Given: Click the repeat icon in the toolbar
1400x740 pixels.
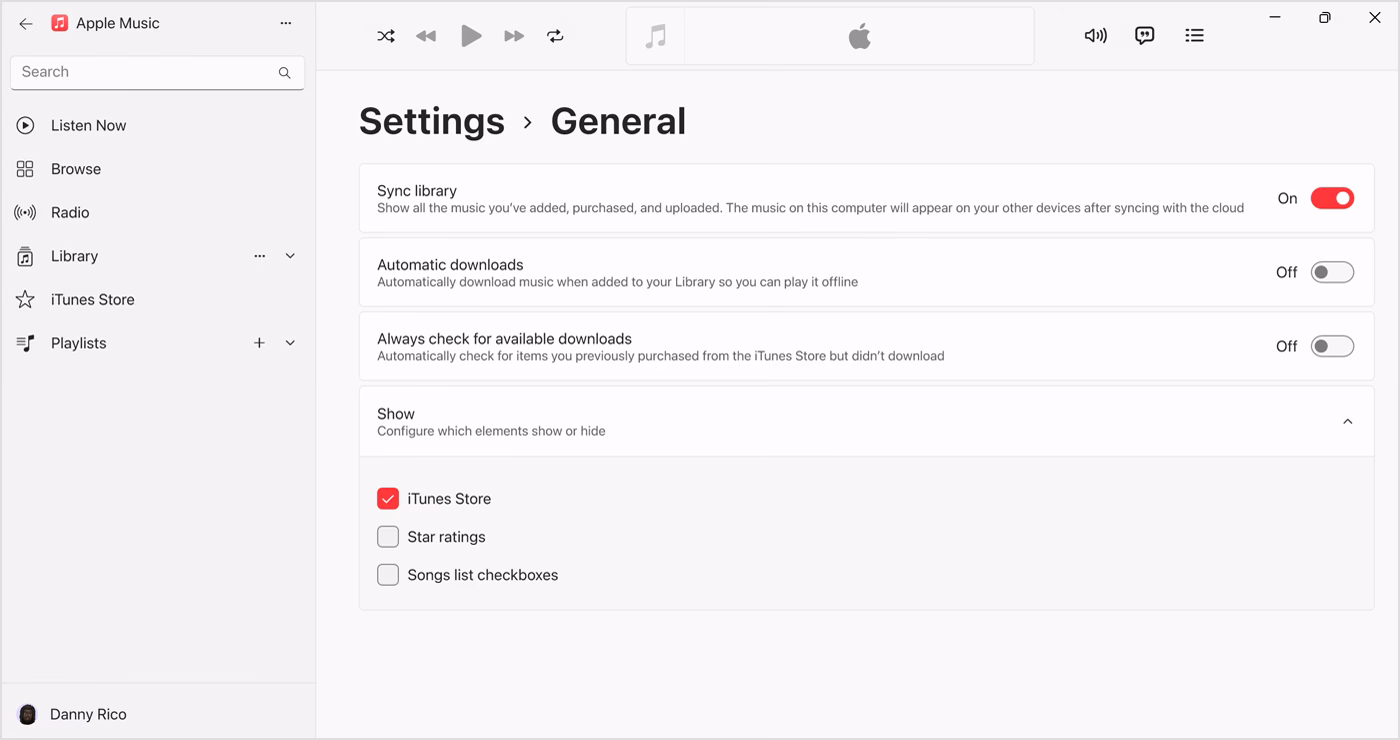Looking at the screenshot, I should 556,35.
